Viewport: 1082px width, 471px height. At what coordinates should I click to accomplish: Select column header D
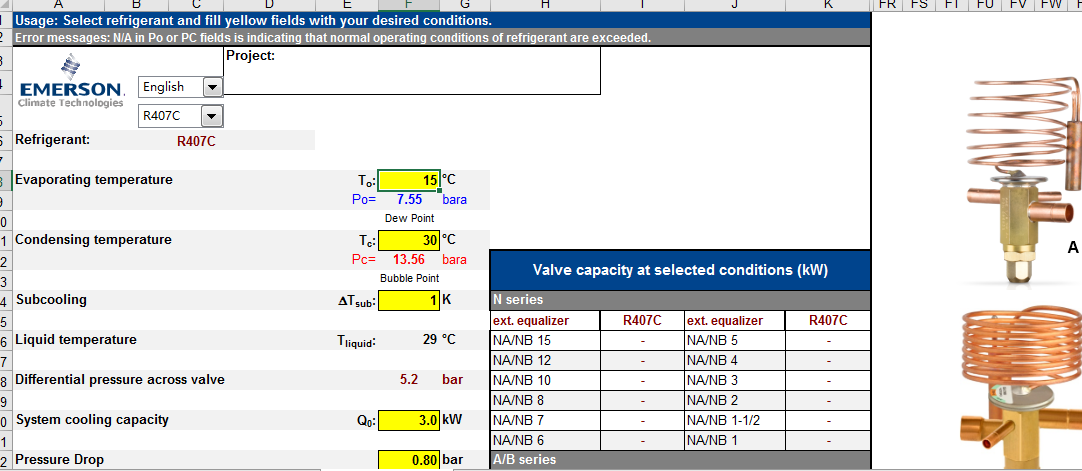click(269, 4)
